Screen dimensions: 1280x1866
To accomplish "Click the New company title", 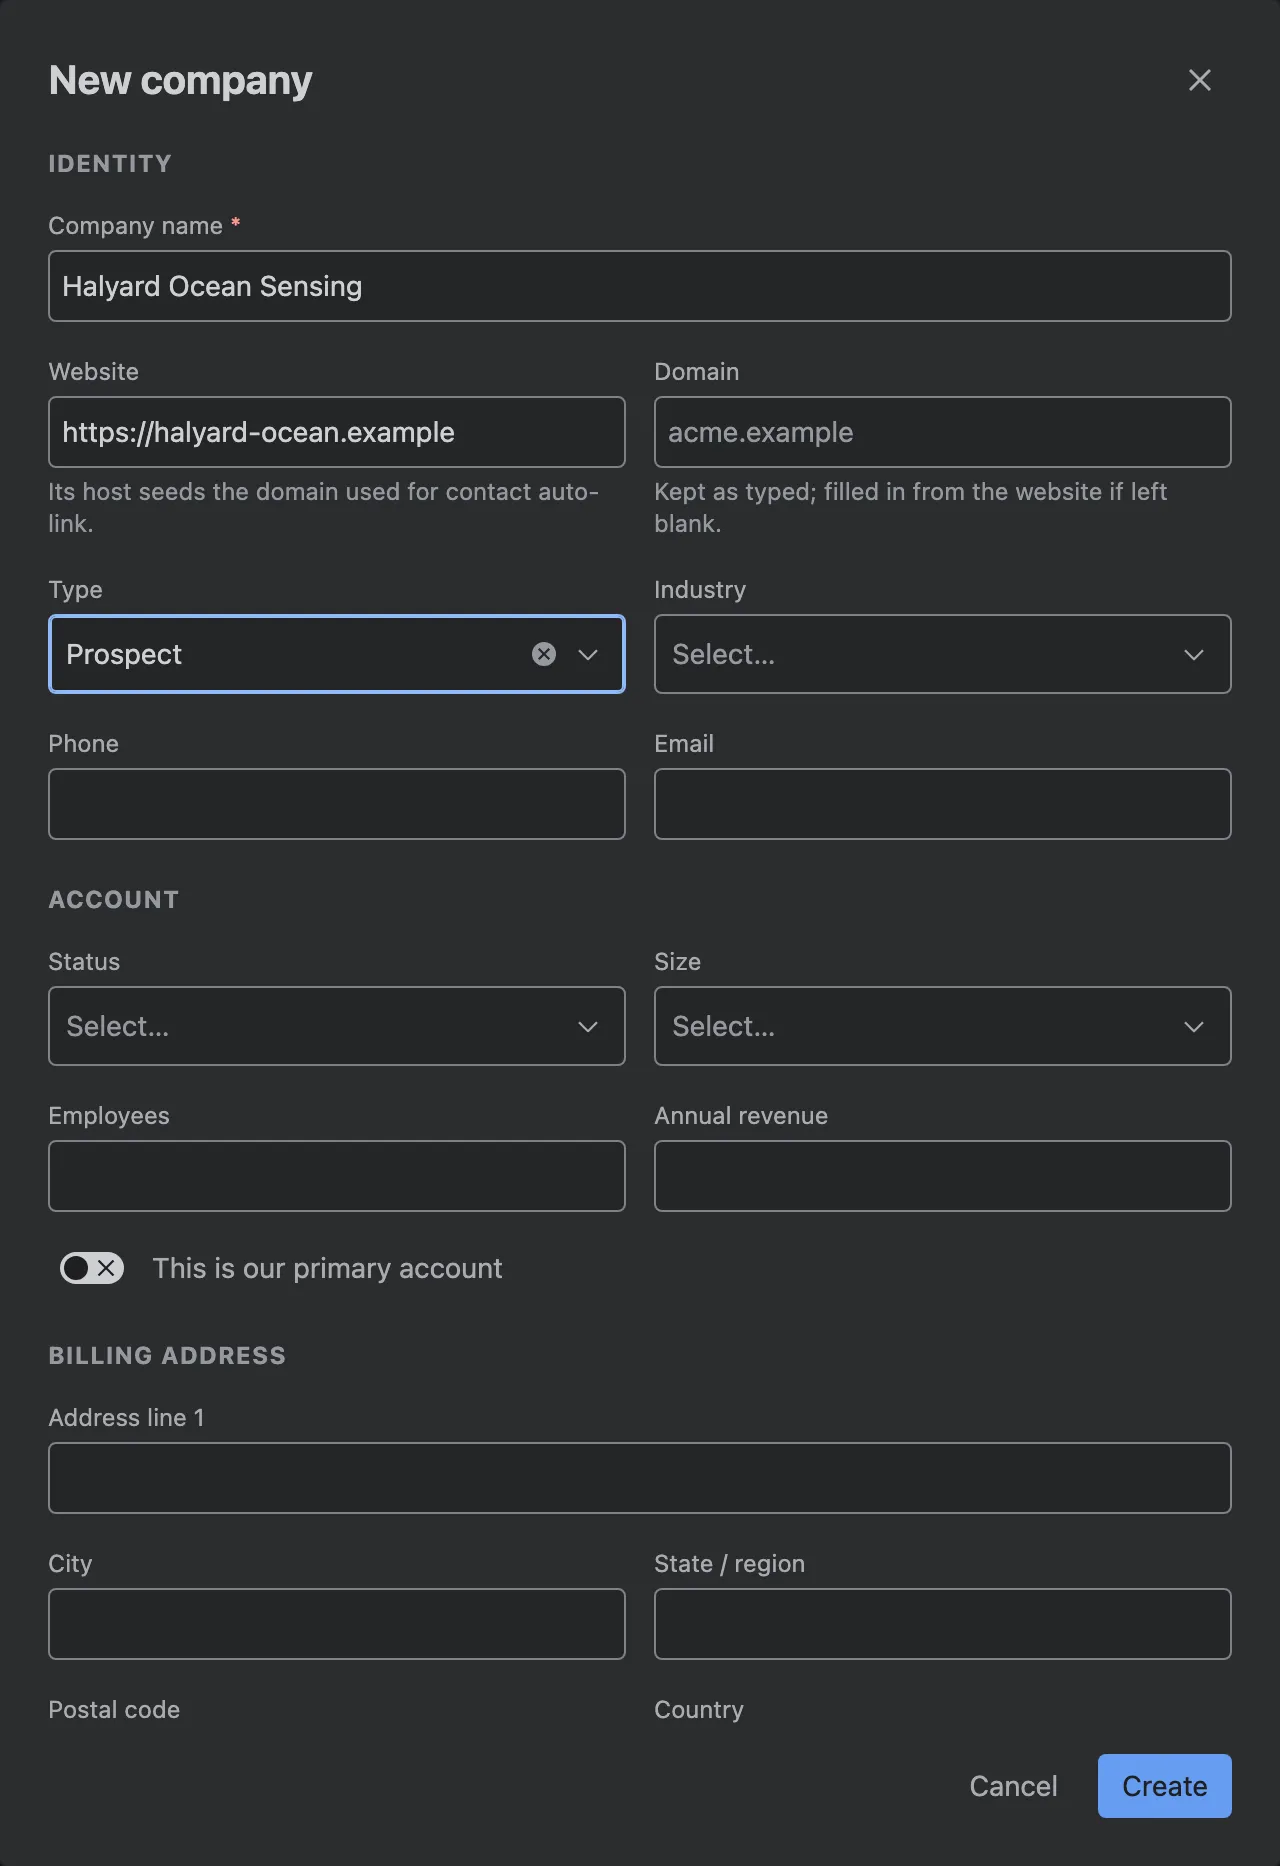I will (x=180, y=80).
